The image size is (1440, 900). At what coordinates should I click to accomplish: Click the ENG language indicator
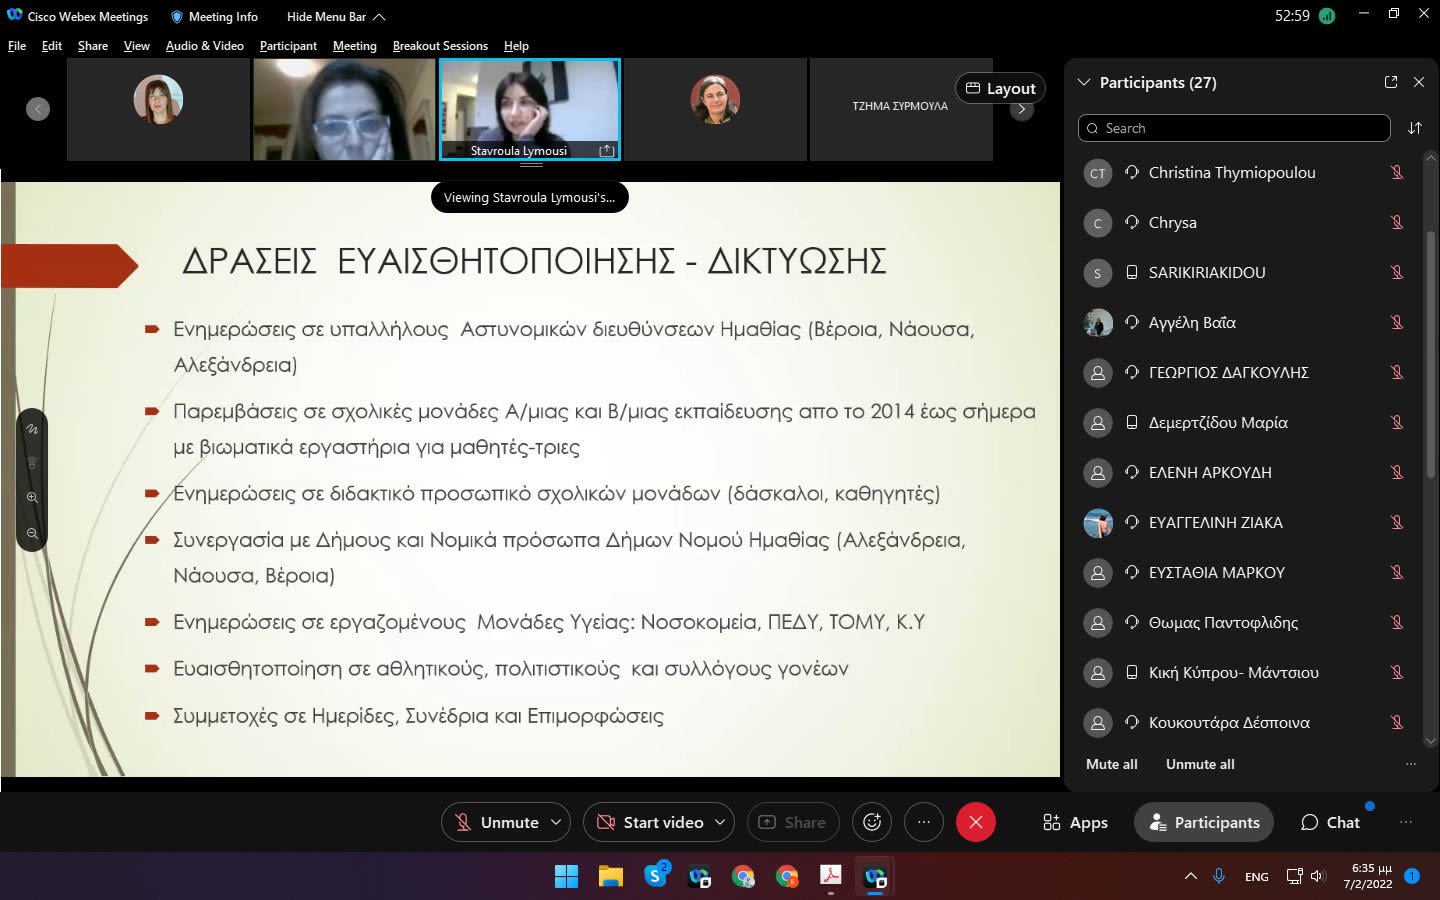point(1257,877)
